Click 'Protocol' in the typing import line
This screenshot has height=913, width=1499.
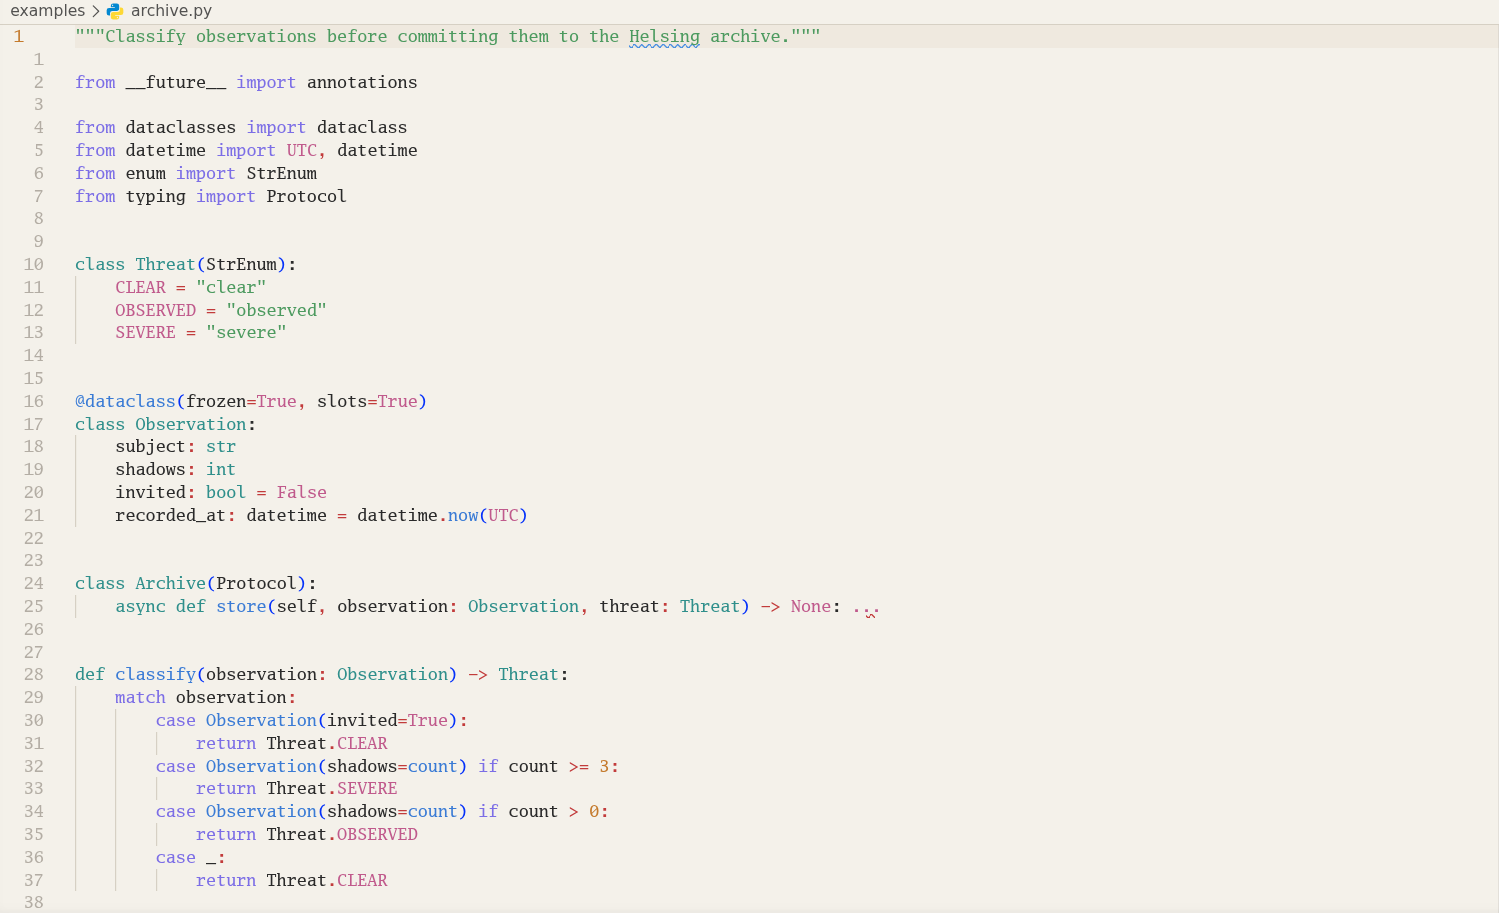point(306,197)
